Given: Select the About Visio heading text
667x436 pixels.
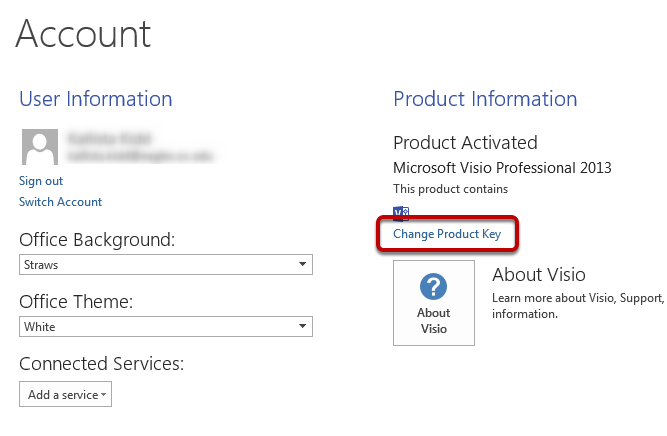Looking at the screenshot, I should point(539,274).
